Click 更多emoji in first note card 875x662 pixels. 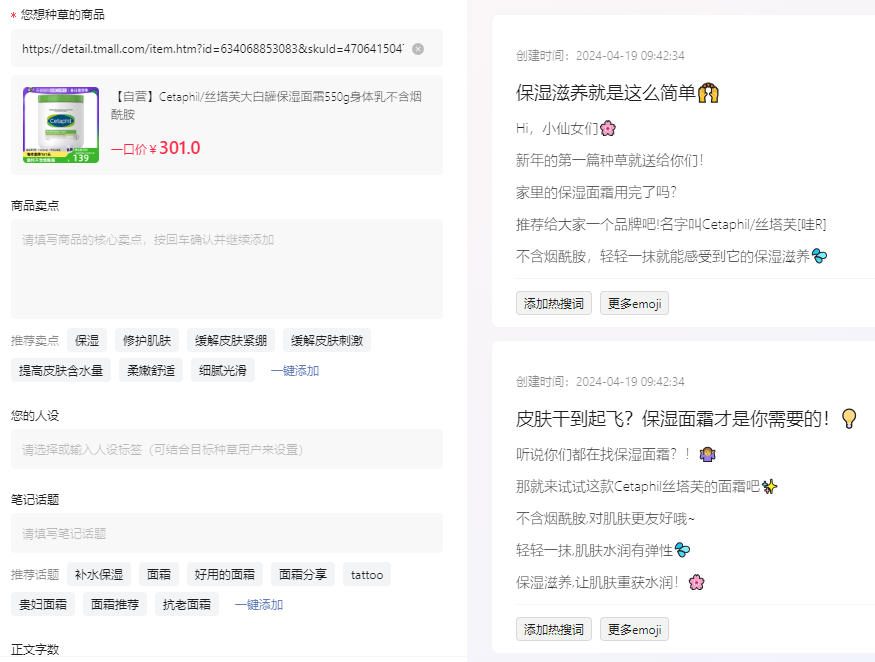tap(634, 303)
